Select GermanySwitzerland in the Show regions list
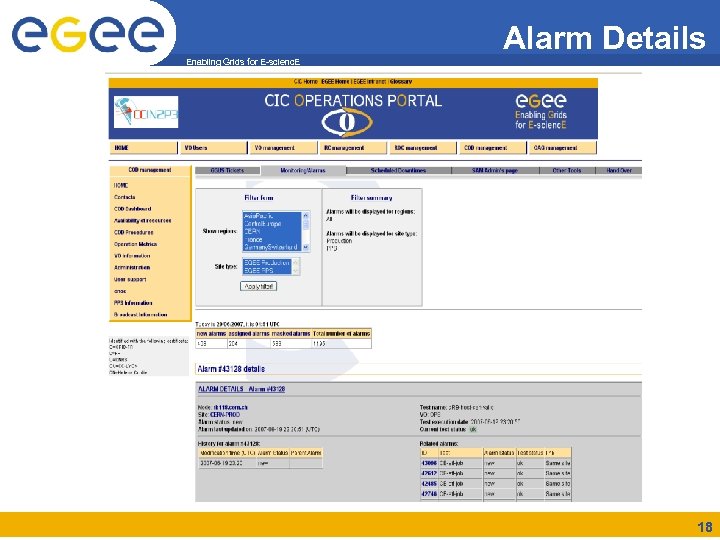 coord(272,248)
